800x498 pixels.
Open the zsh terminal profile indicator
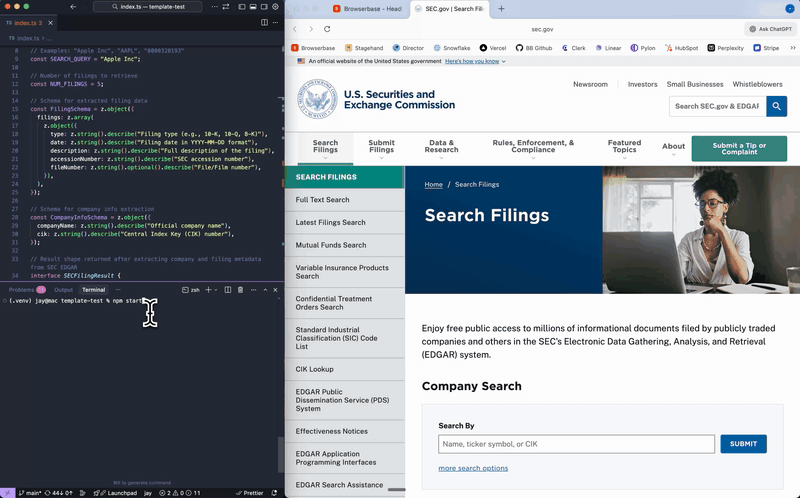pos(191,290)
